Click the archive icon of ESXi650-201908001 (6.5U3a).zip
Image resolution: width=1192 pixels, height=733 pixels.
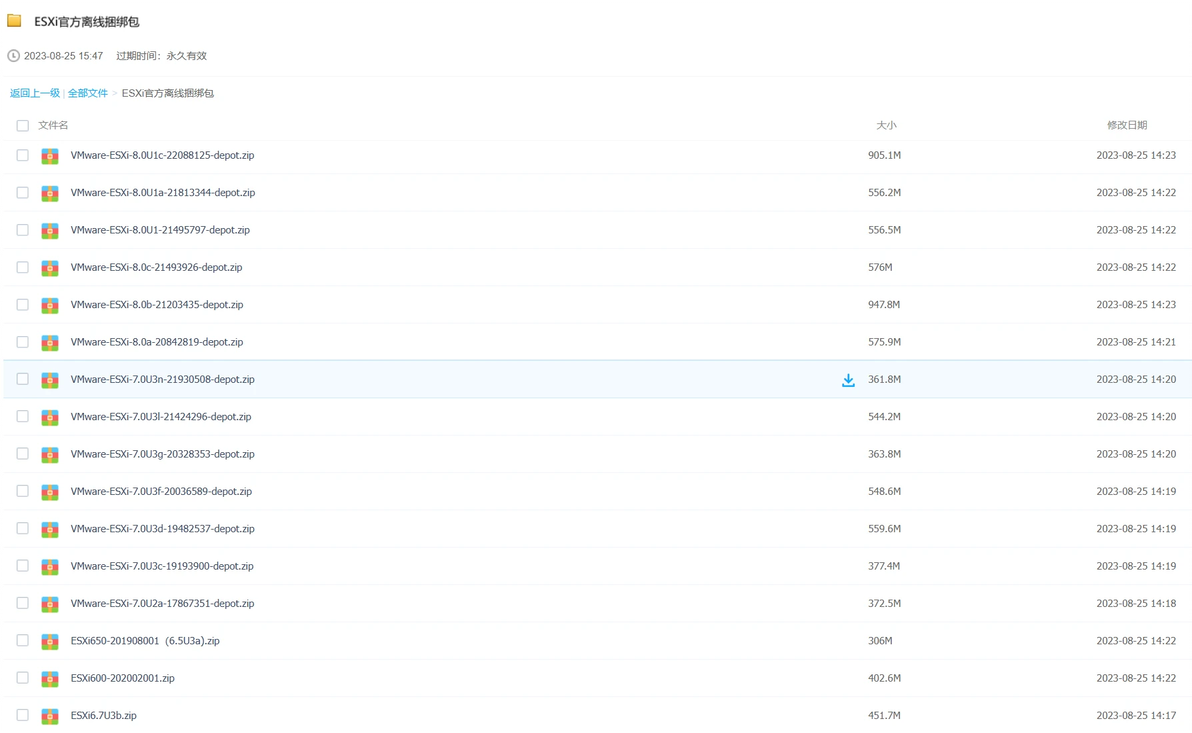coord(50,641)
